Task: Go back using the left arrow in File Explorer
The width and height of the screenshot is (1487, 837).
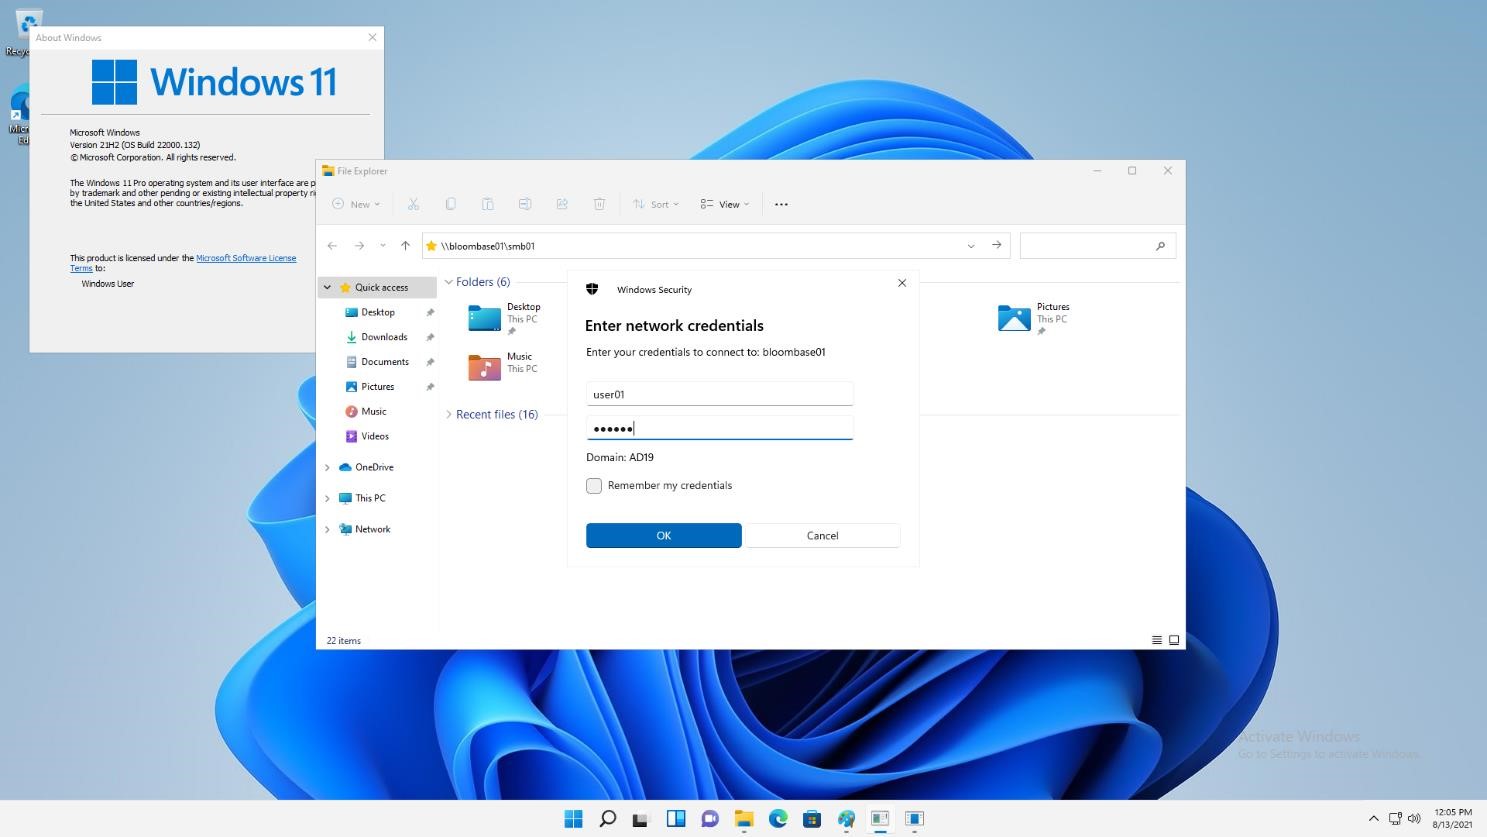Action: point(332,246)
